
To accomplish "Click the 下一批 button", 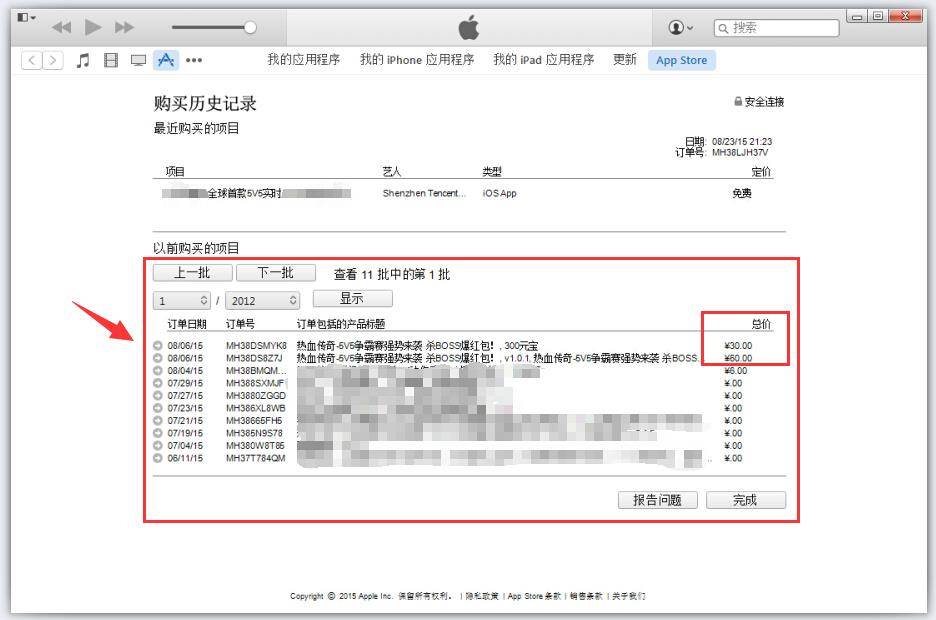I will [x=275, y=273].
